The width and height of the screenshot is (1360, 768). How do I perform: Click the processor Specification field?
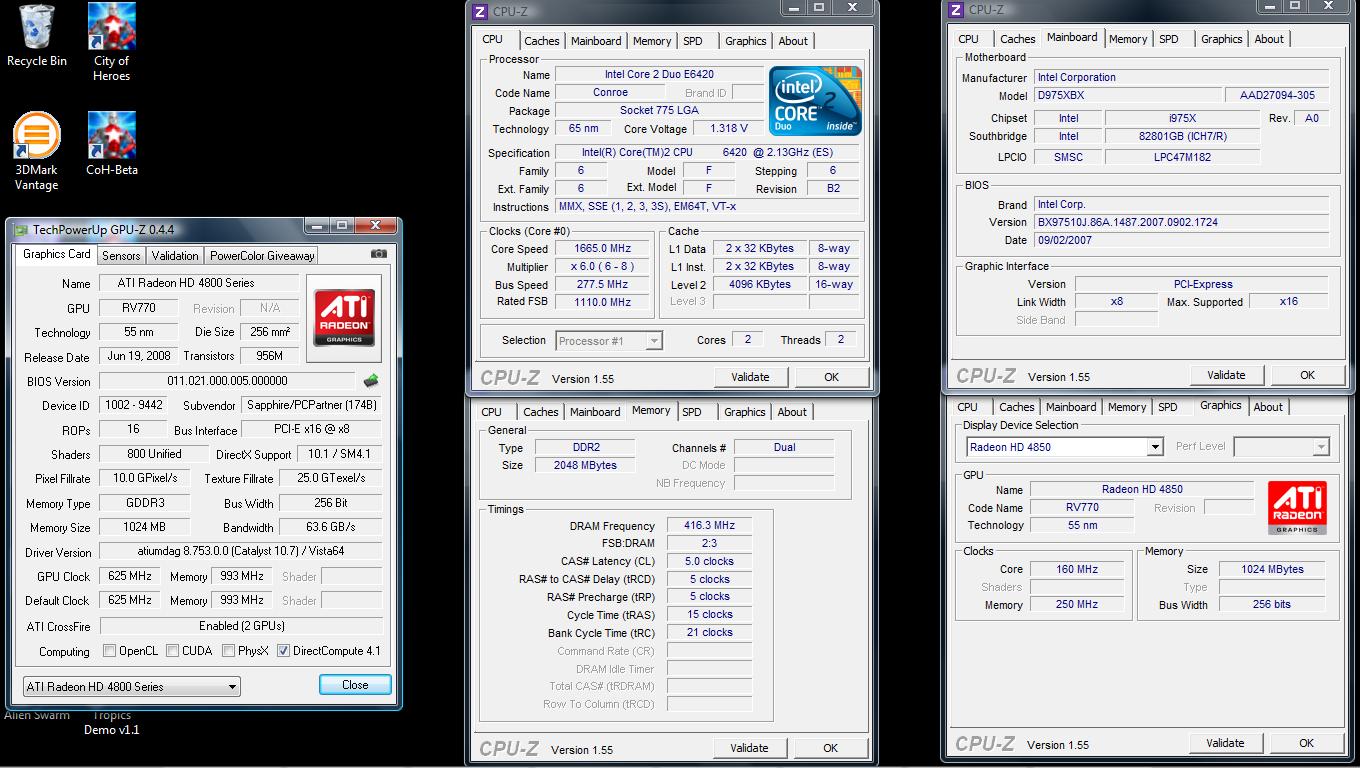pos(707,153)
